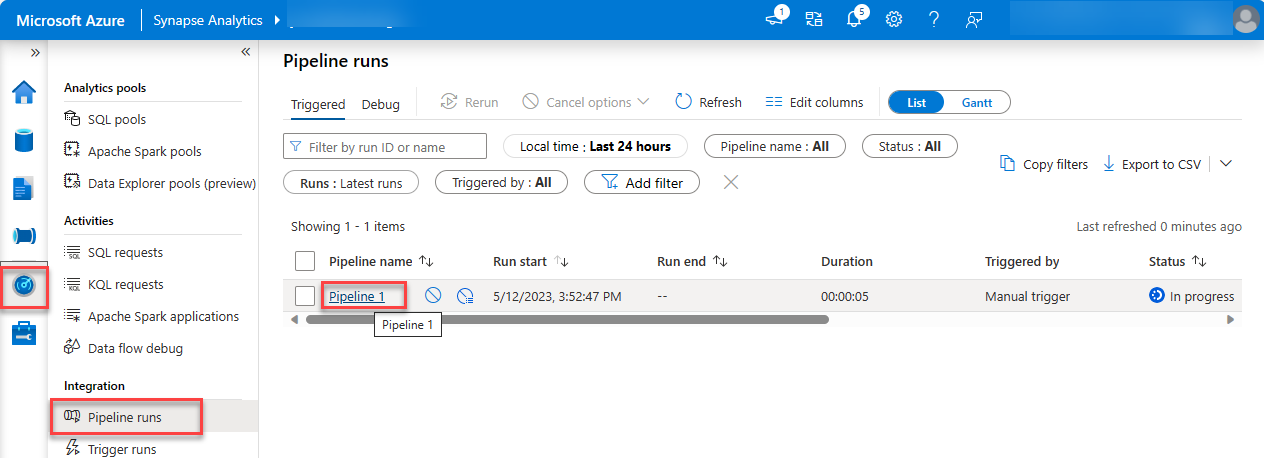
Task: Expand the chevron next to Export to CSV
Action: [x=1226, y=164]
